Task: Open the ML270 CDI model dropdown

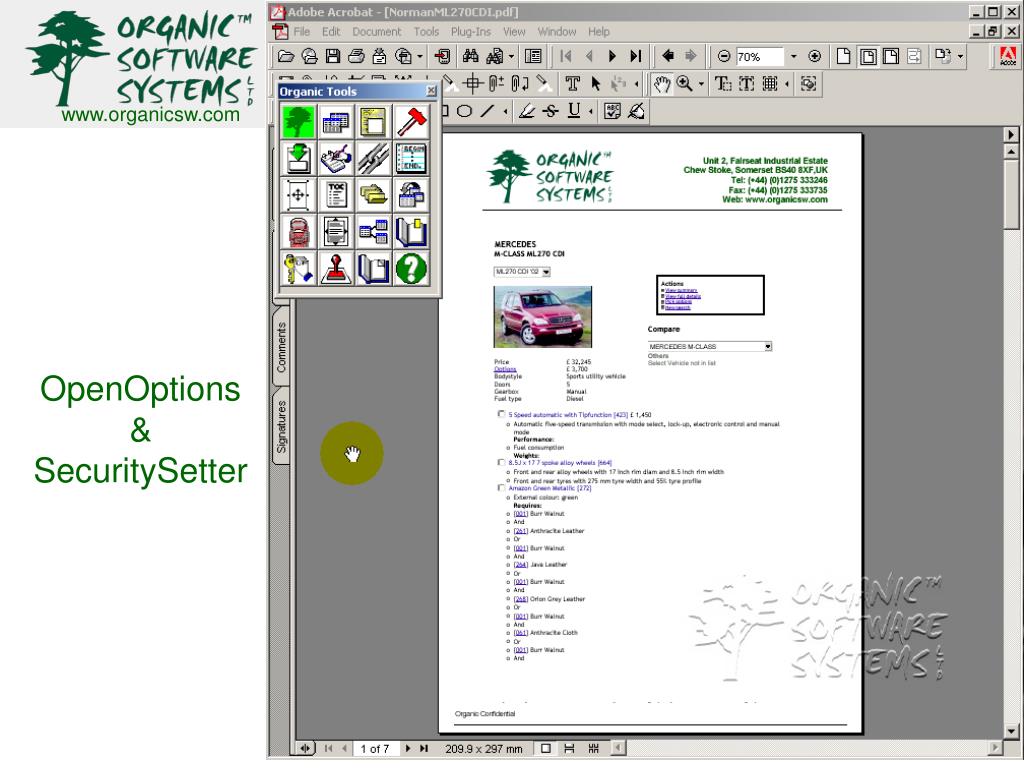Action: tap(546, 272)
